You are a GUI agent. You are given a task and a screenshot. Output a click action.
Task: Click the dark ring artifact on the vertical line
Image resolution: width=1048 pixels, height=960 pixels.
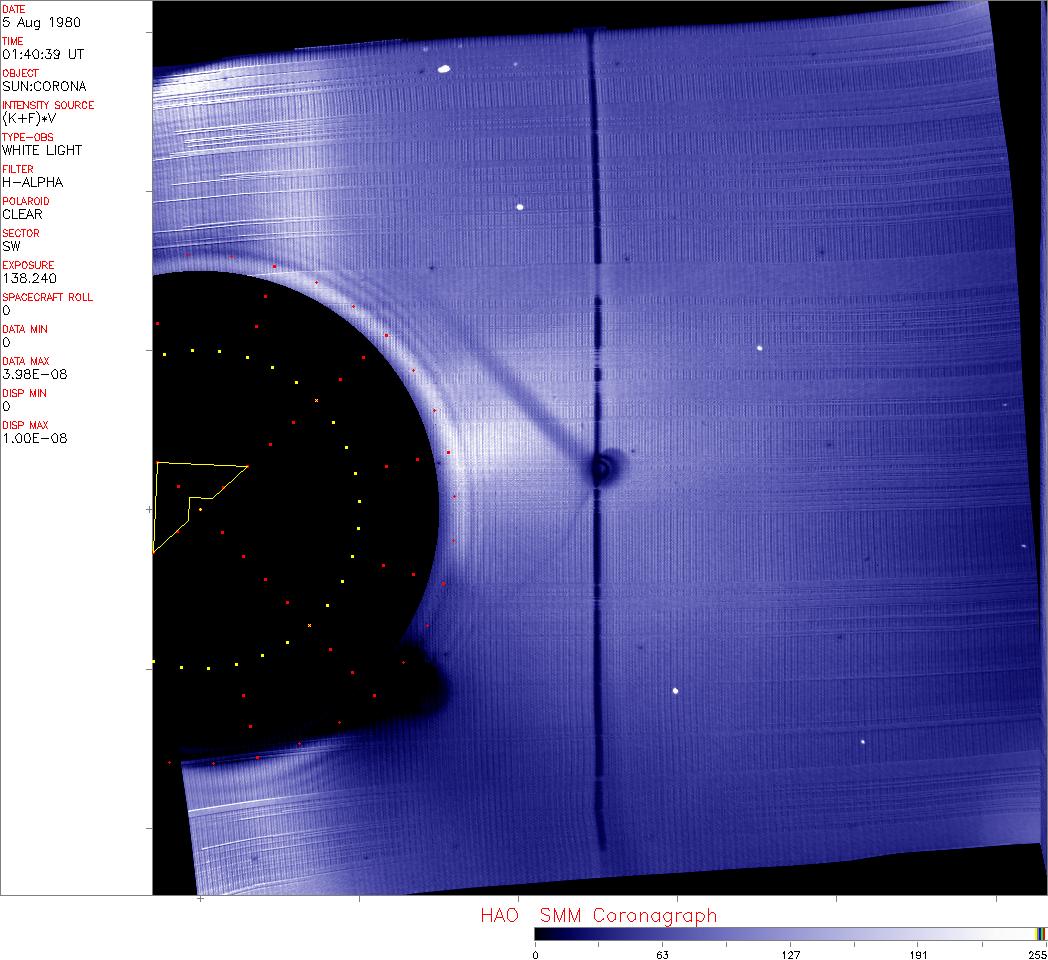602,467
